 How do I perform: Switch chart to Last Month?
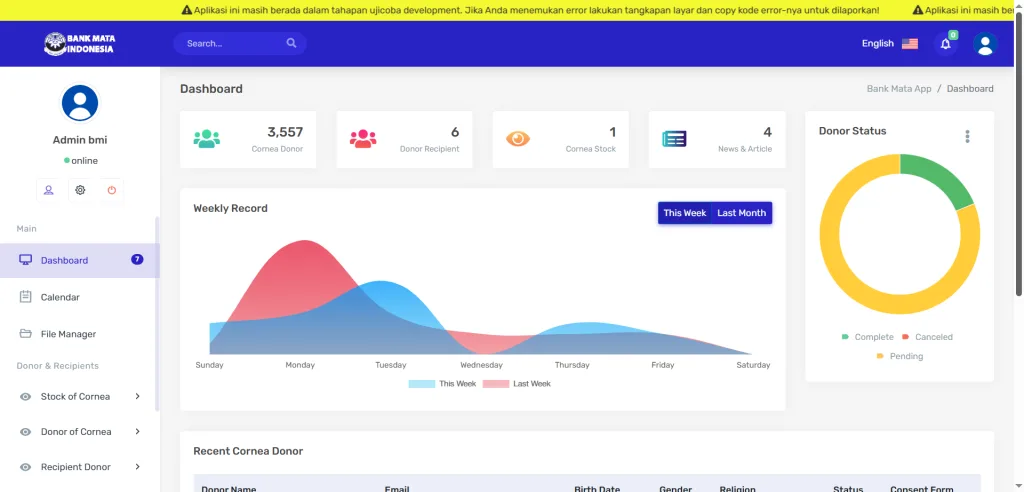point(741,213)
